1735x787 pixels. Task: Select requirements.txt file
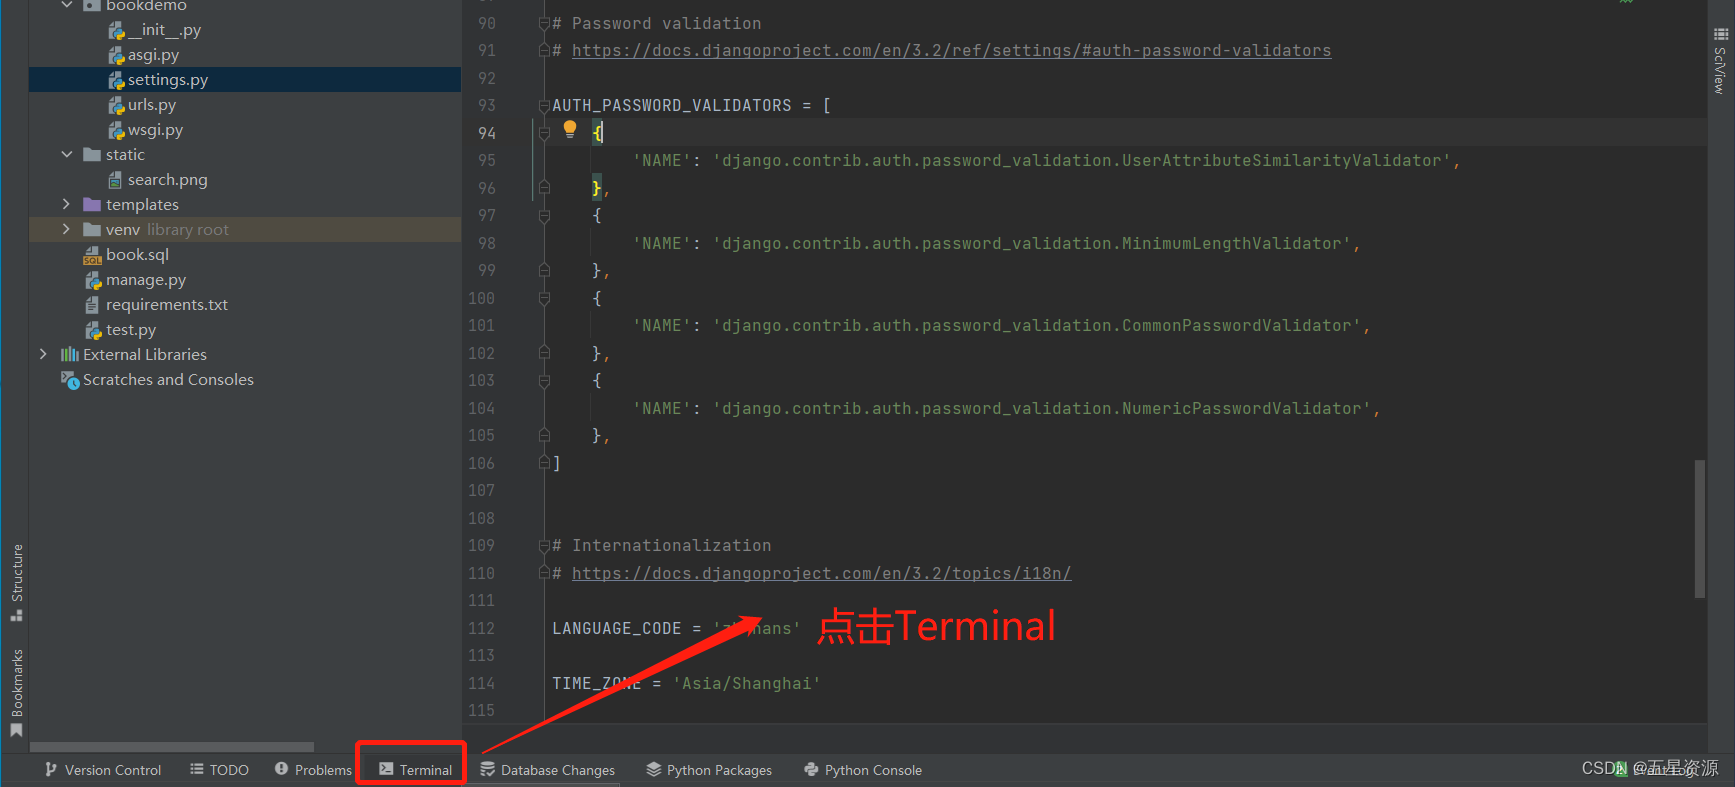coord(167,305)
